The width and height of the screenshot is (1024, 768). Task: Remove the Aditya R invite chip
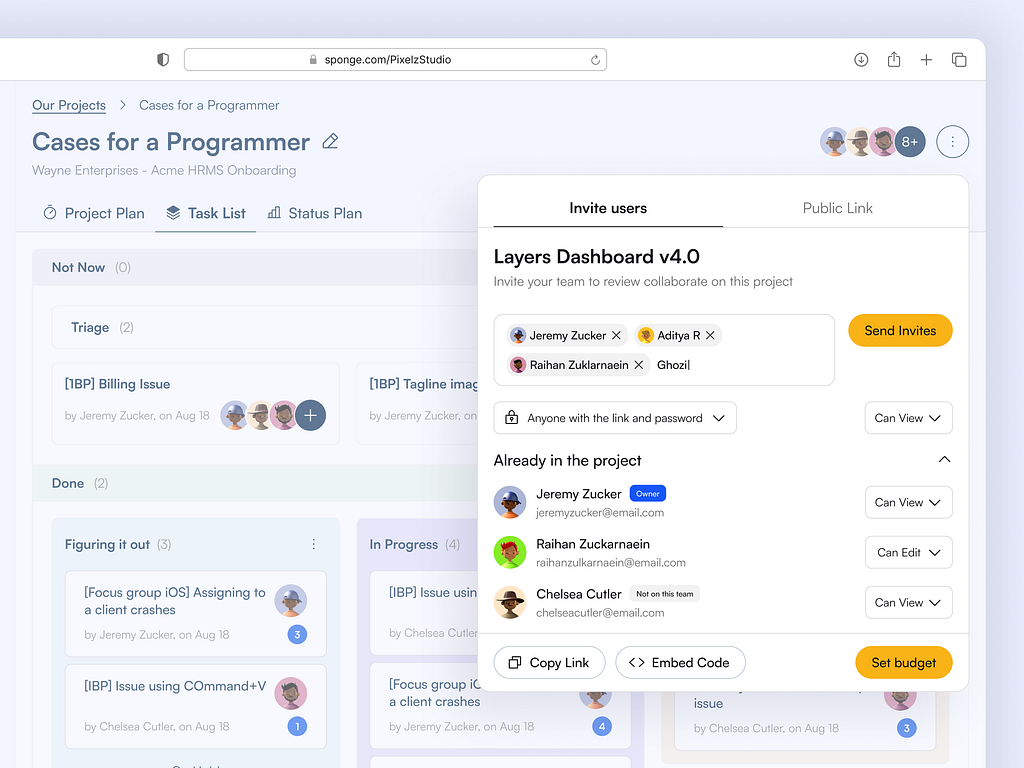click(710, 335)
